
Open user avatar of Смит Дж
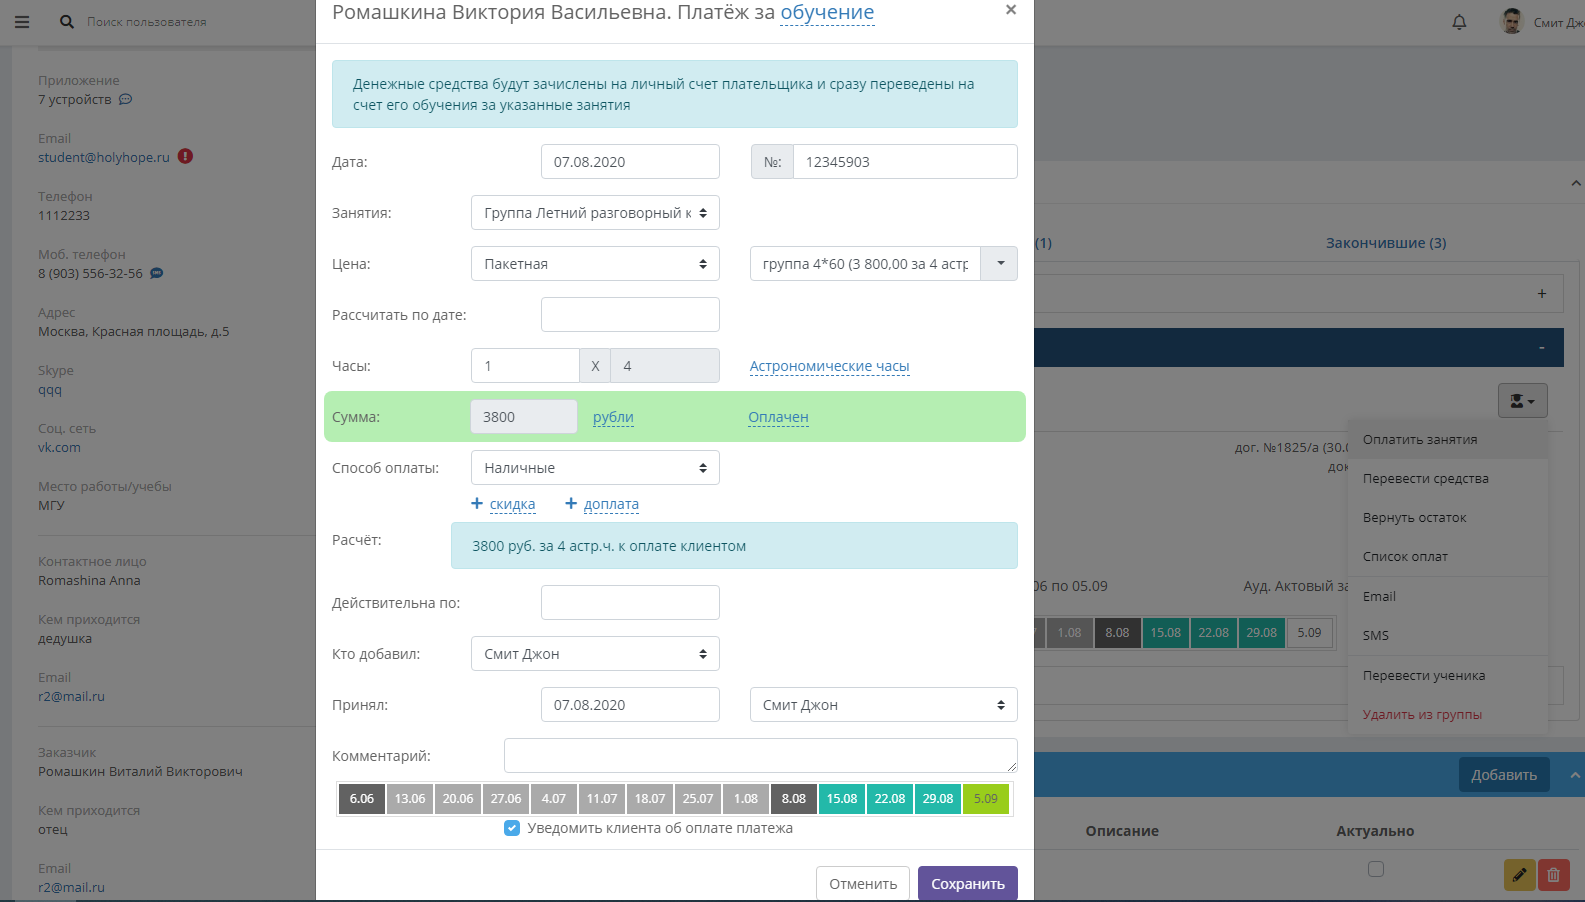(1512, 21)
